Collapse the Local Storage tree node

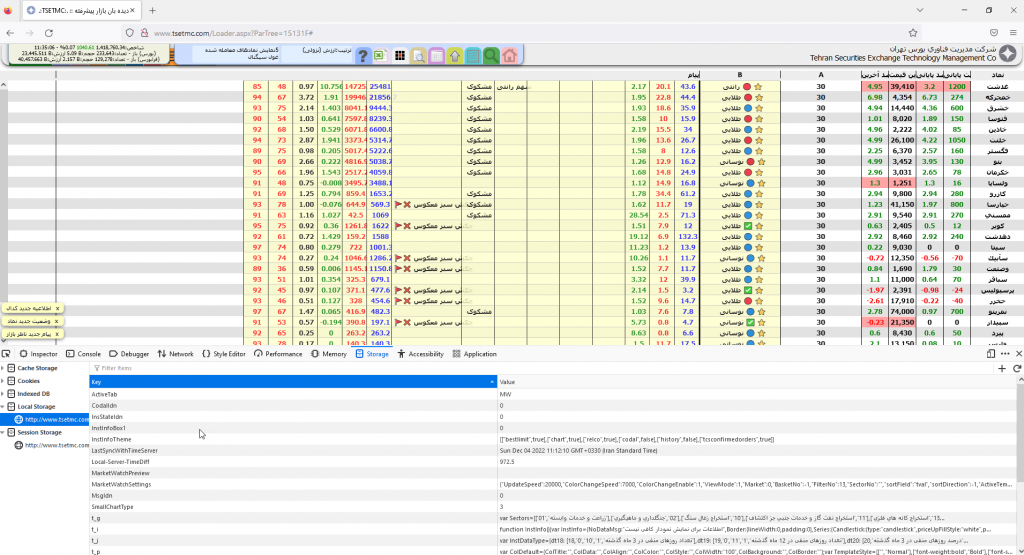click(x=4, y=407)
